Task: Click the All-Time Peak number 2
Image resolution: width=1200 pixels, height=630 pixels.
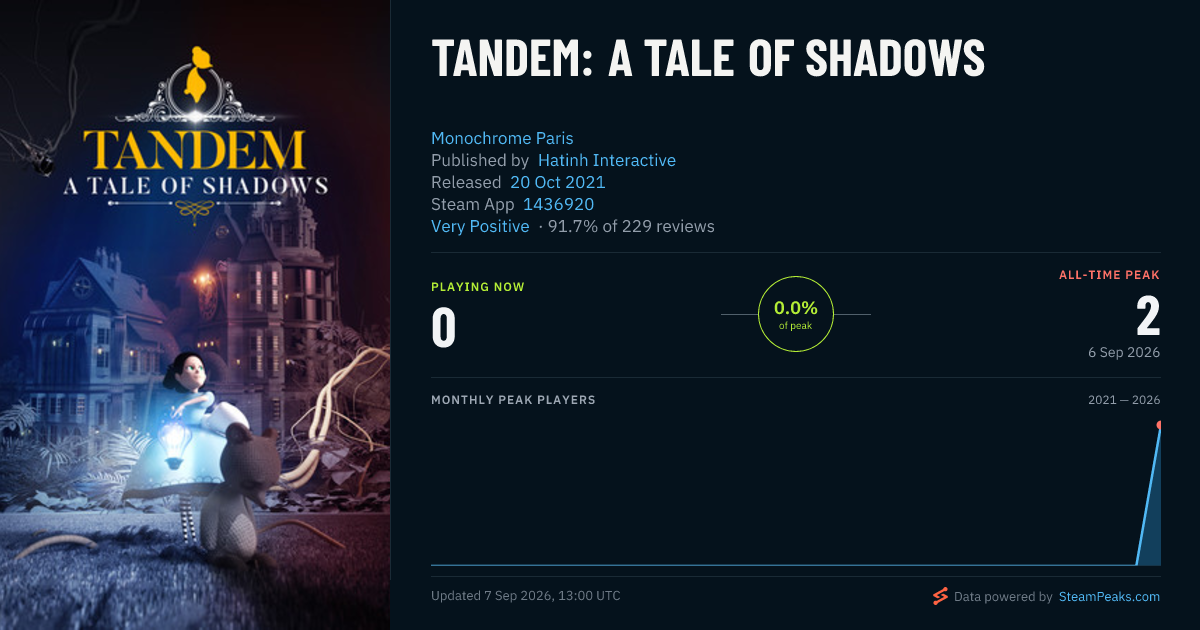Action: point(1148,316)
